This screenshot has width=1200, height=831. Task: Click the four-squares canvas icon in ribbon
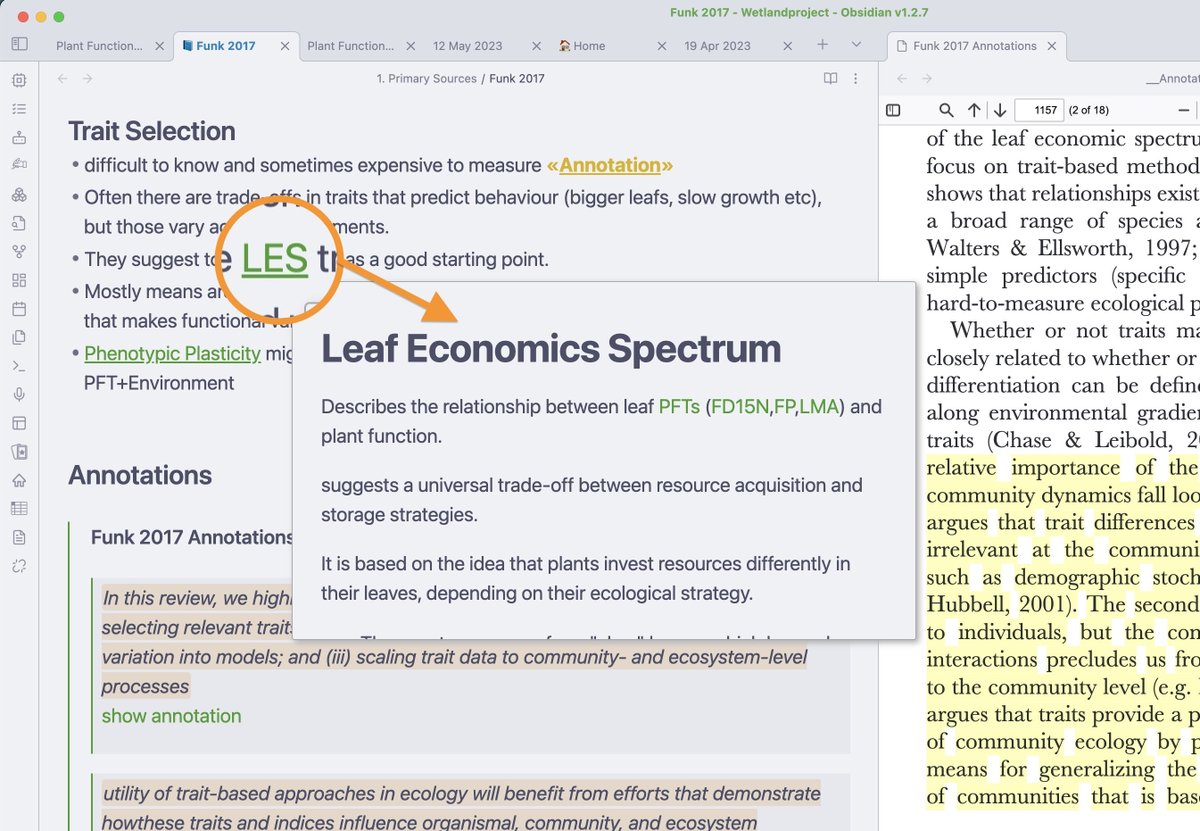coord(19,280)
